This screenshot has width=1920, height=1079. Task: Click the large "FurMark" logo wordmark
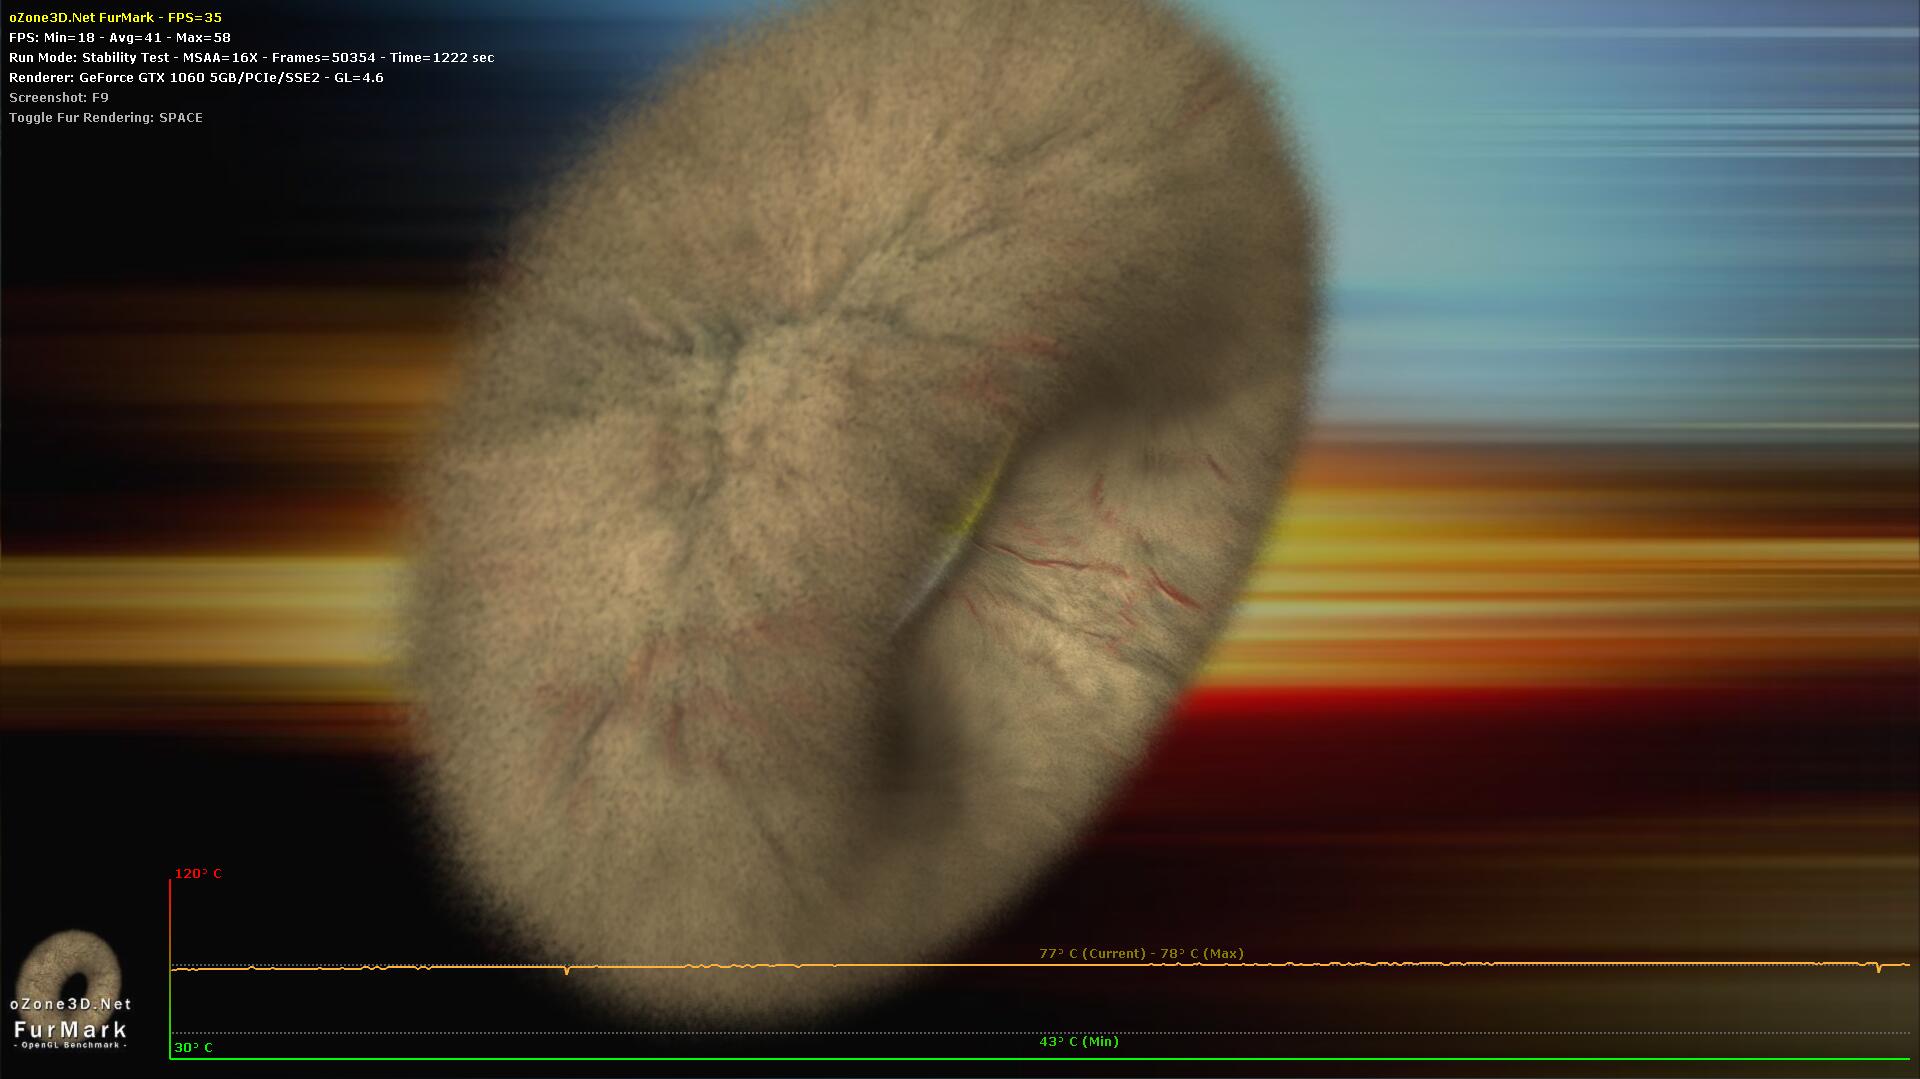(x=70, y=1029)
